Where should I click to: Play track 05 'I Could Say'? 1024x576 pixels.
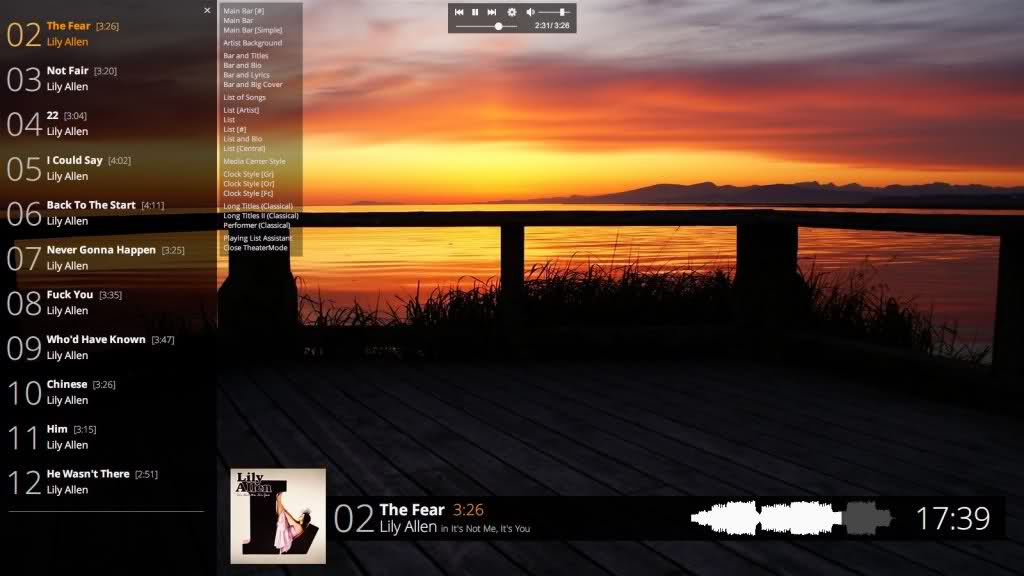tap(108, 168)
